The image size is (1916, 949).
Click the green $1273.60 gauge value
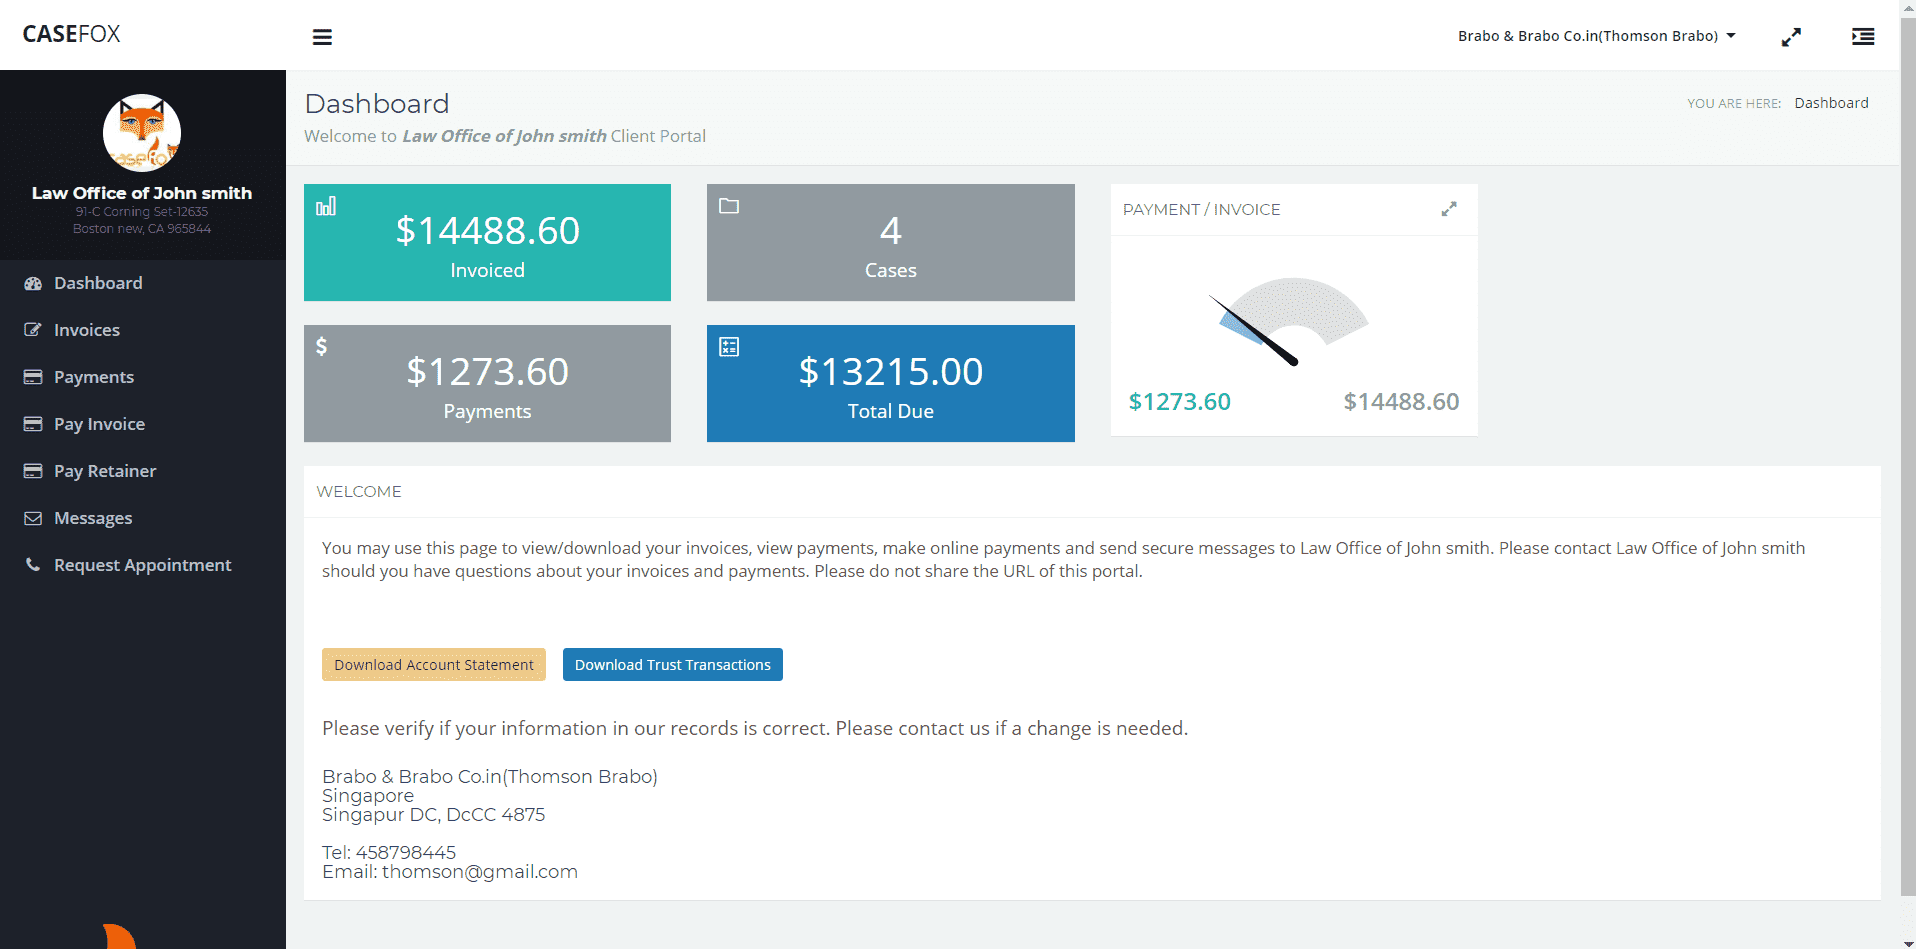(x=1179, y=402)
